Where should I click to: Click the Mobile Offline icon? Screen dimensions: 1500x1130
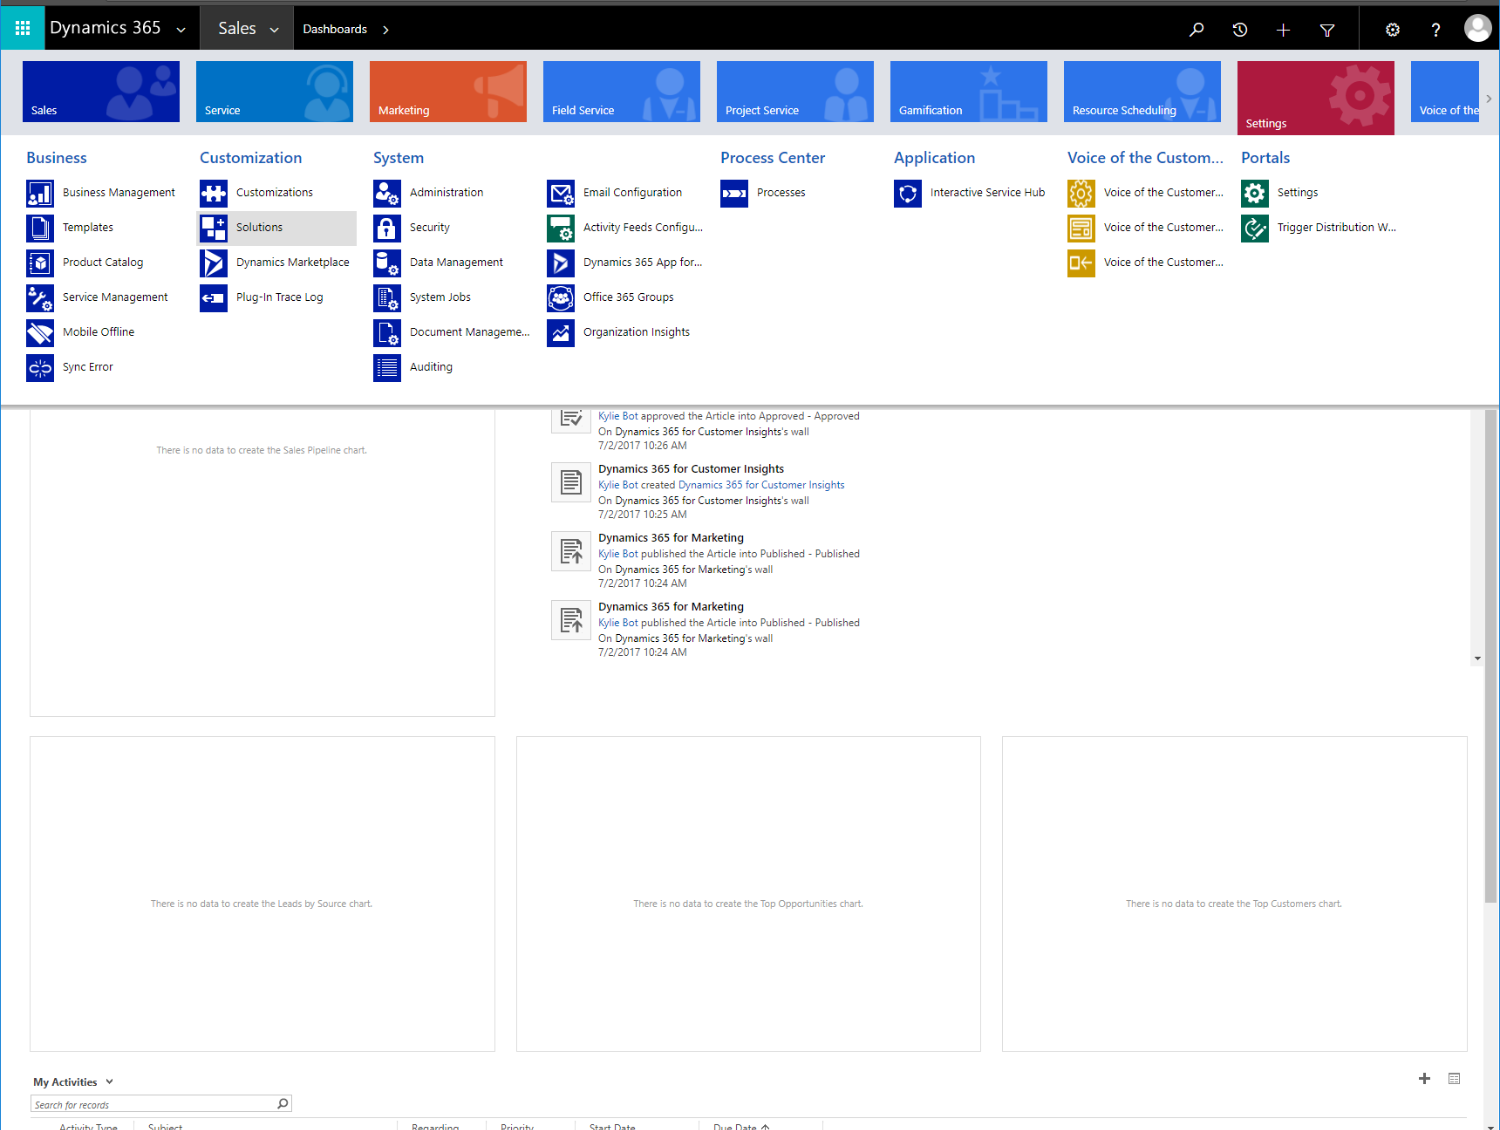pyautogui.click(x=40, y=333)
